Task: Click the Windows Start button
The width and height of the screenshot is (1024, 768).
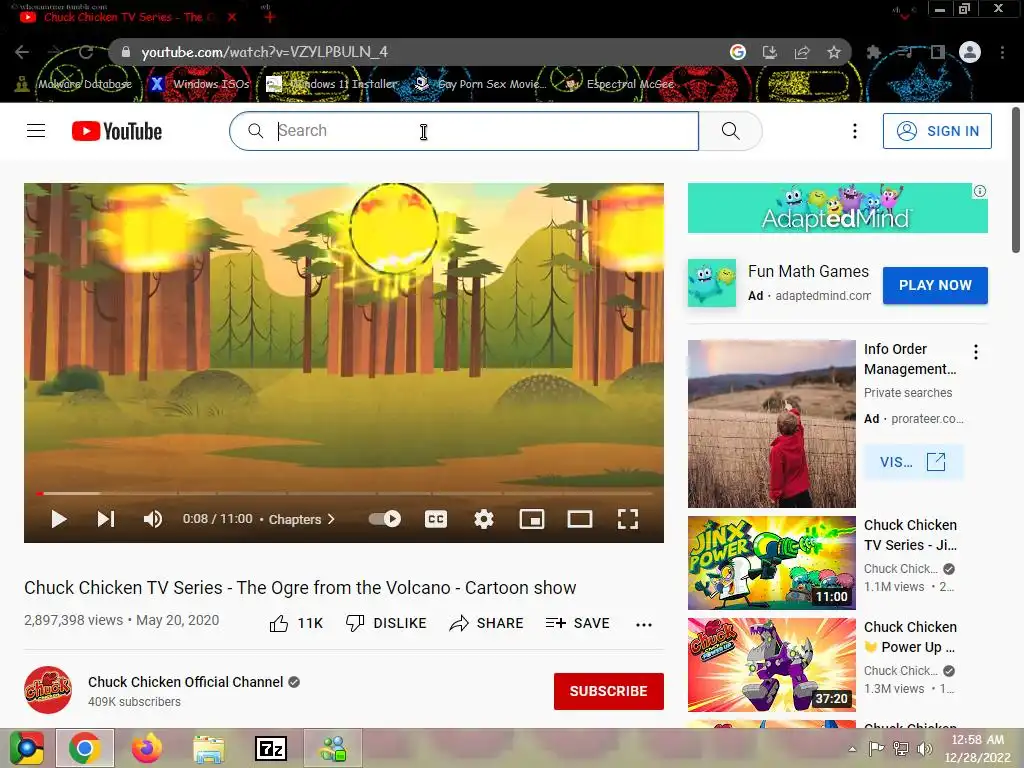Action: pyautogui.click(x=27, y=748)
